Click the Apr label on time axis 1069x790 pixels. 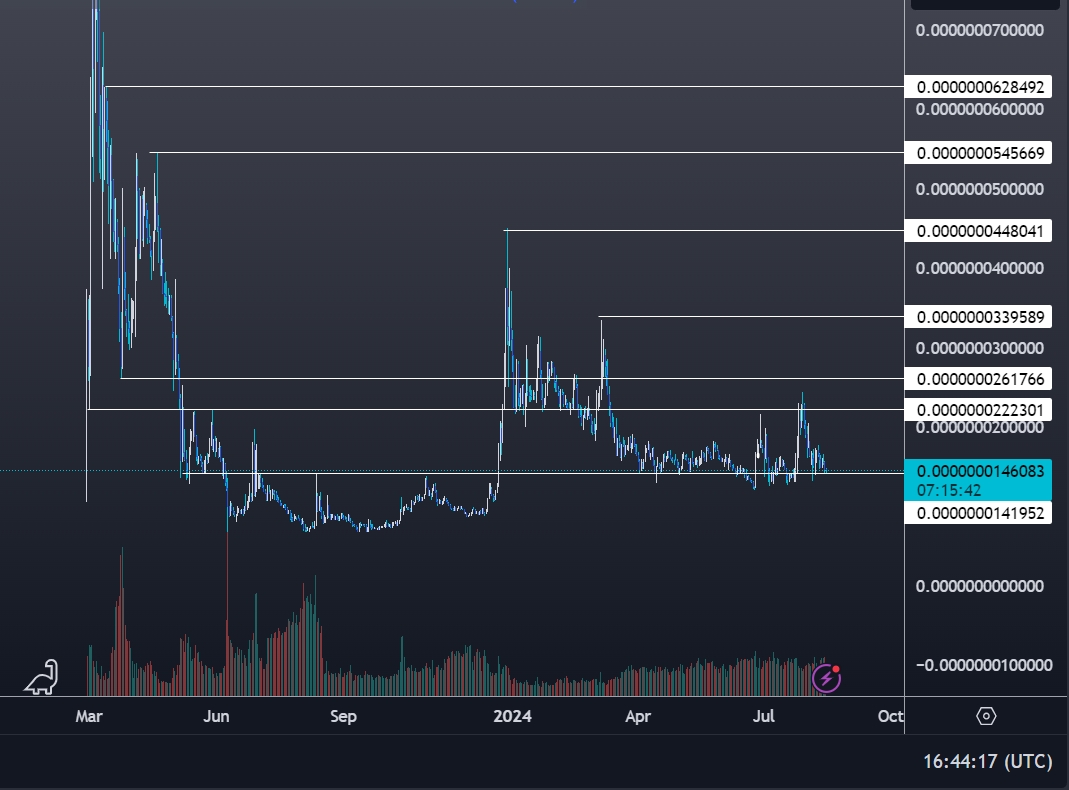coord(638,716)
